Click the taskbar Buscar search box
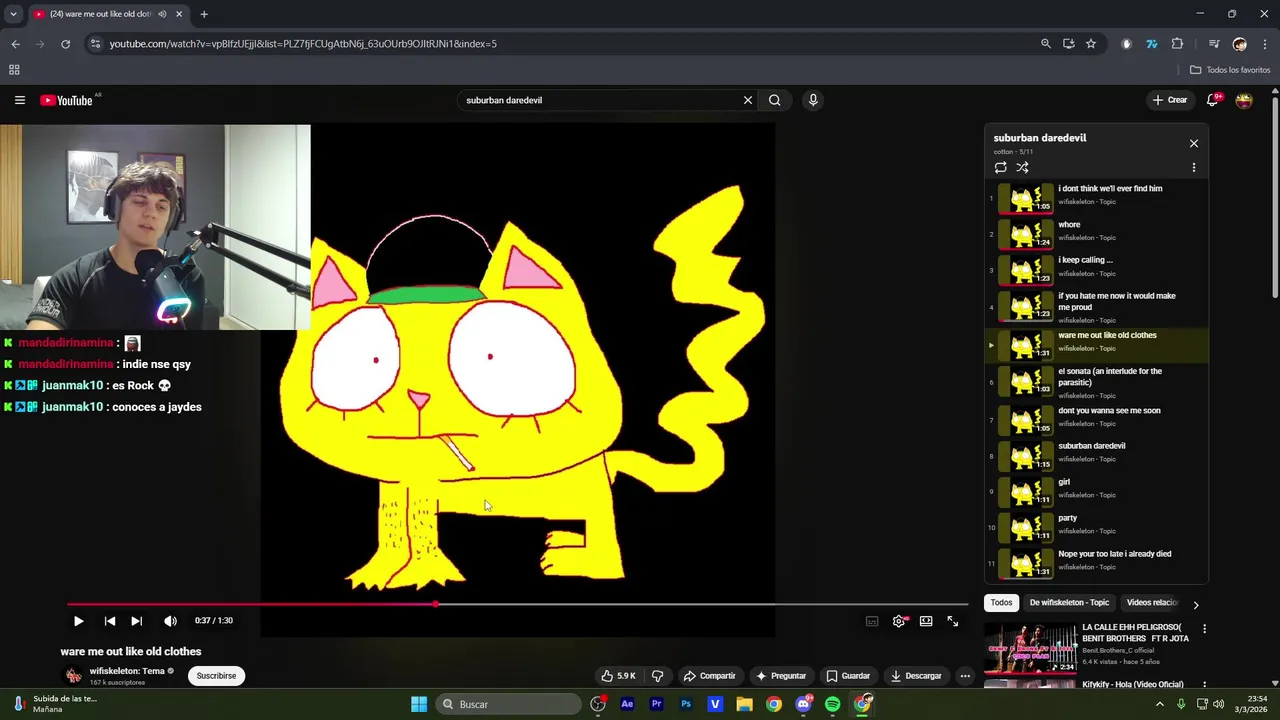Viewport: 1280px width, 720px height. pos(510,704)
